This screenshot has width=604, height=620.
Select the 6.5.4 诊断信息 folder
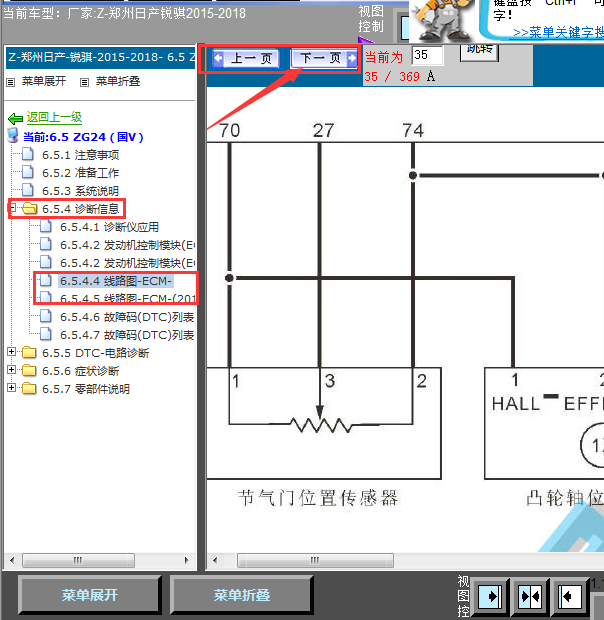80,209
